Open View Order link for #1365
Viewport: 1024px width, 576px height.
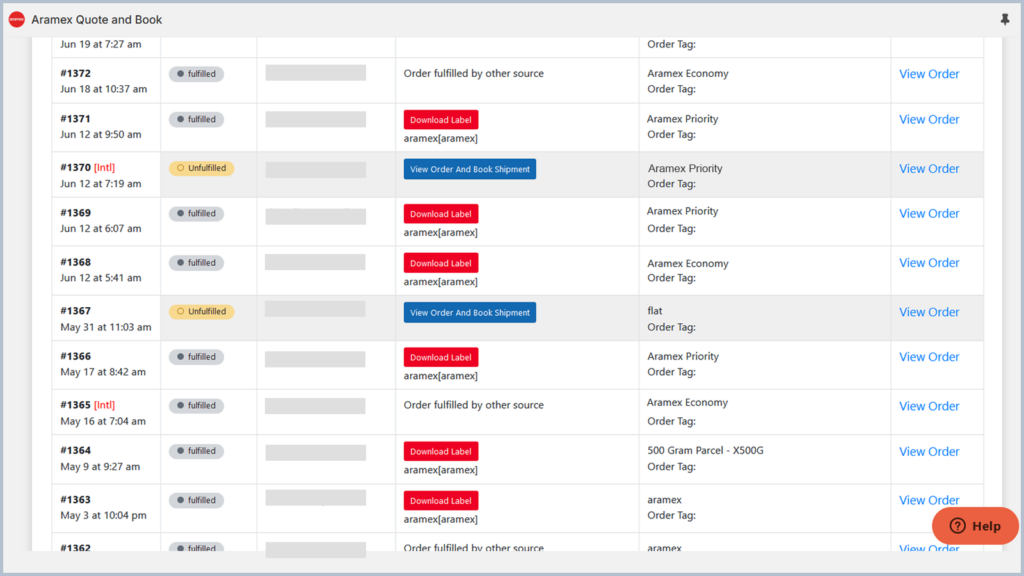pos(929,406)
